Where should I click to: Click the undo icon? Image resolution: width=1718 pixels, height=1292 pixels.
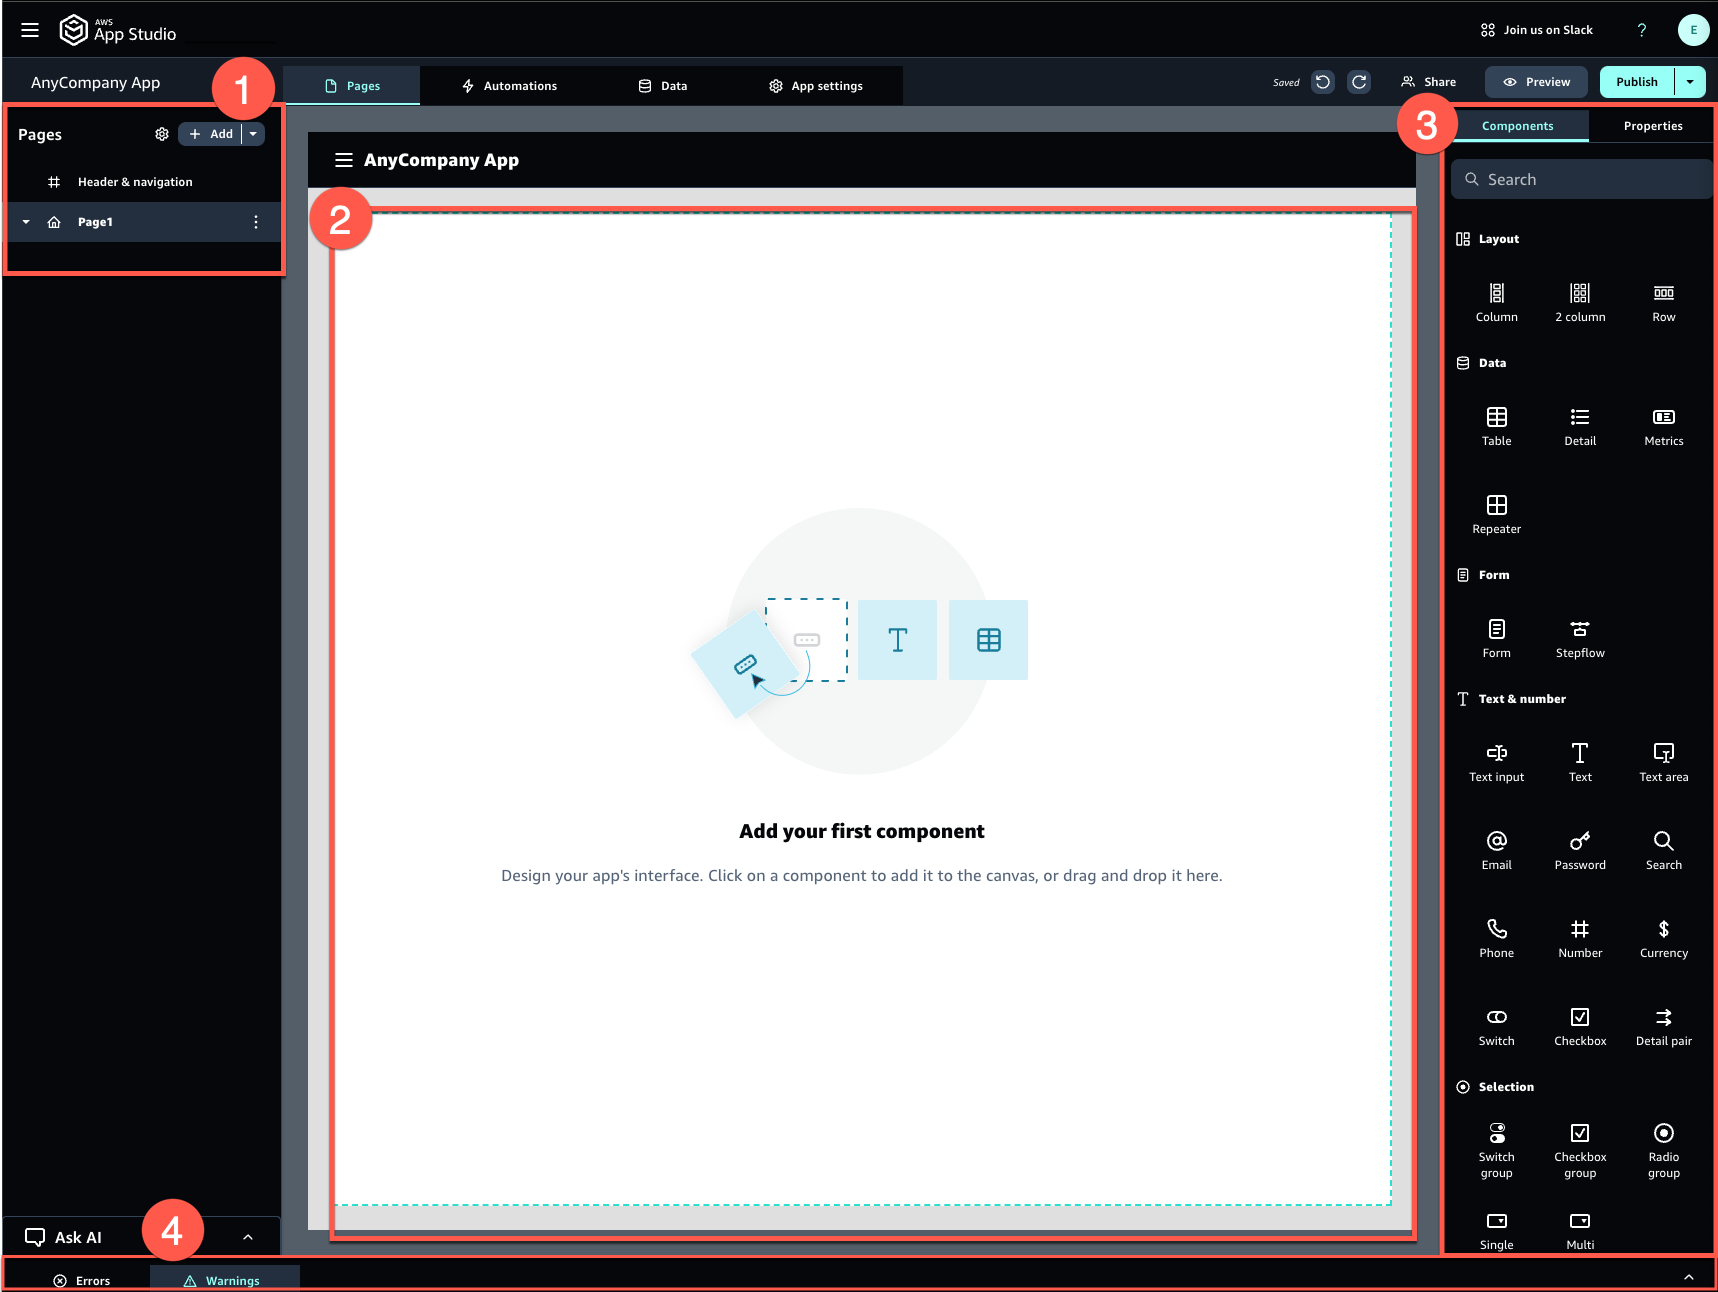pyautogui.click(x=1322, y=82)
